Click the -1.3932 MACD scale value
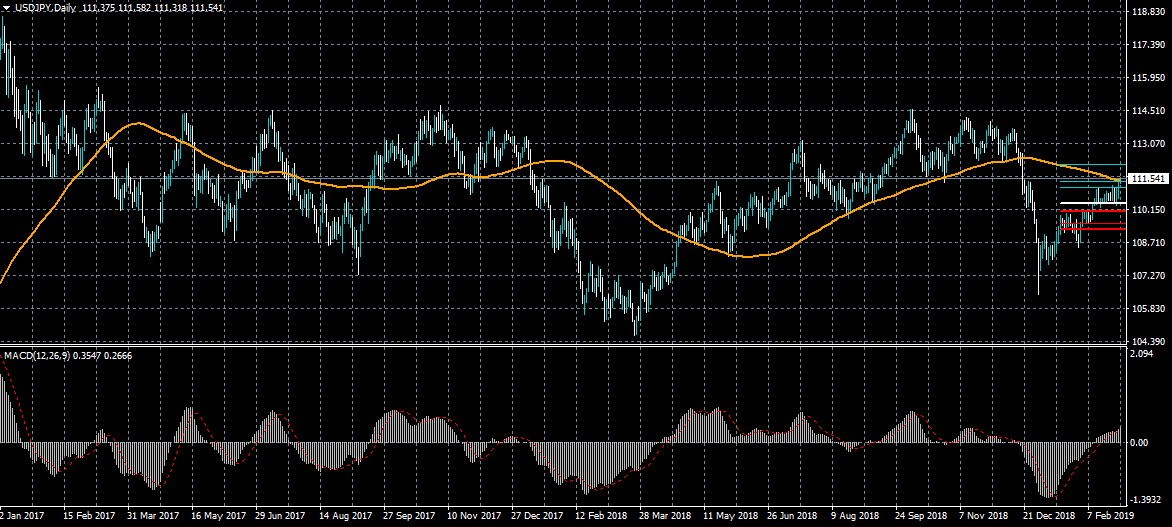 (x=1146, y=498)
